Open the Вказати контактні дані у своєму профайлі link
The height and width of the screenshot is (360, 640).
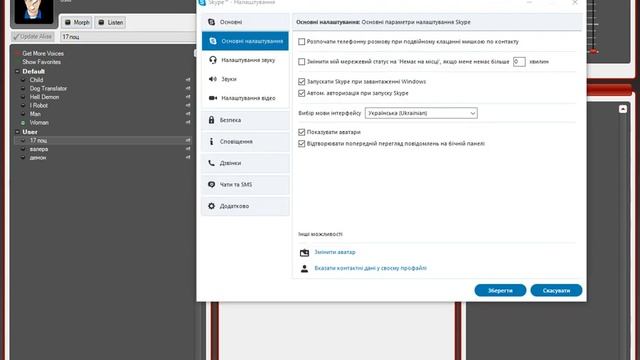(x=370, y=268)
